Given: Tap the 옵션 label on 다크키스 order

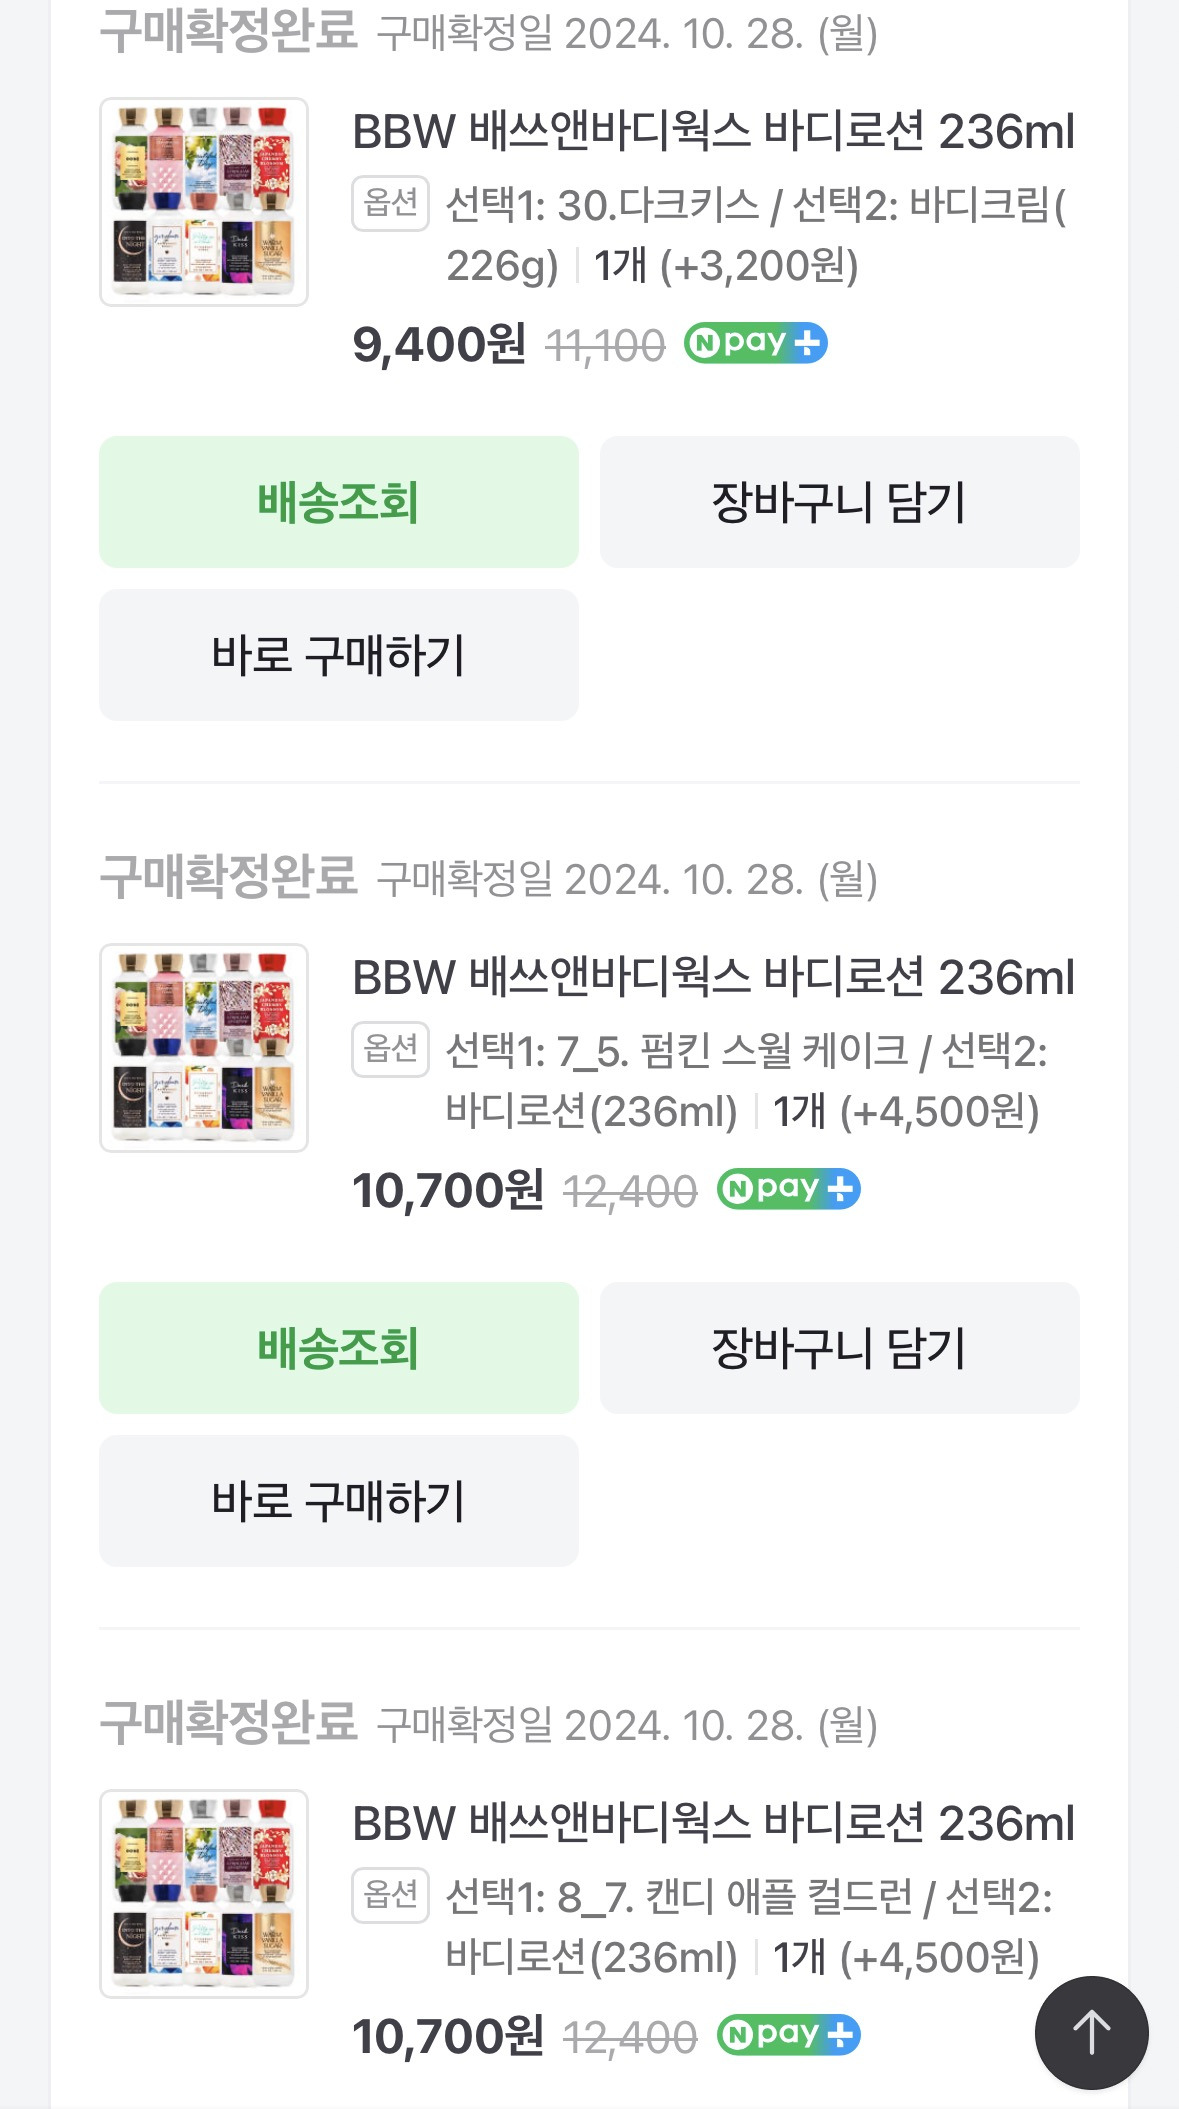Looking at the screenshot, I should tap(390, 204).
